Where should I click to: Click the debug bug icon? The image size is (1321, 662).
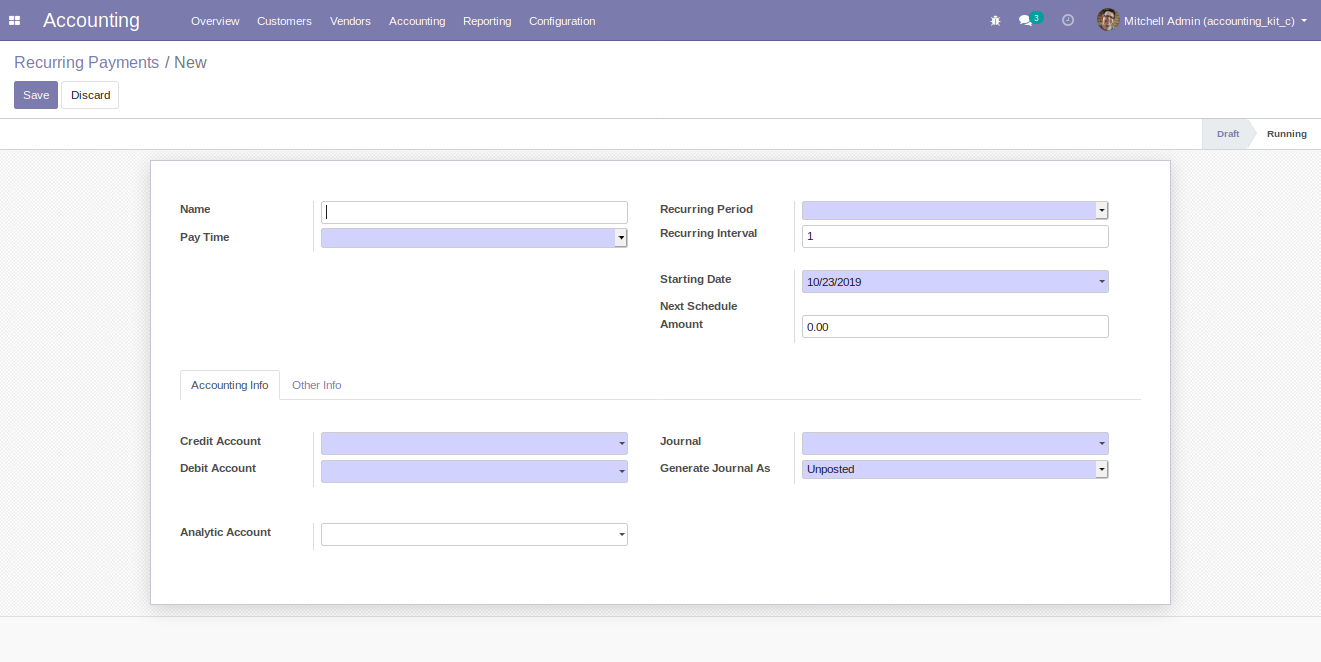(x=995, y=21)
